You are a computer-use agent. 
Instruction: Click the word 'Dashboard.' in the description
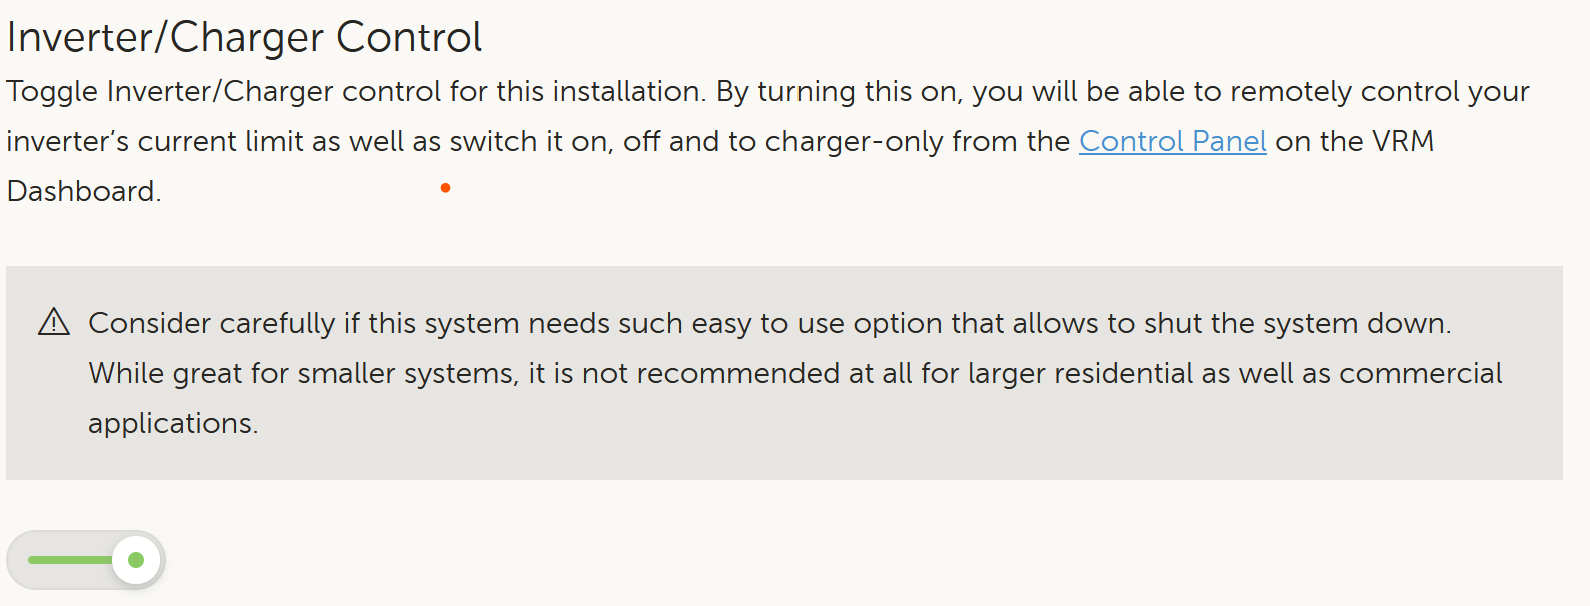click(84, 191)
